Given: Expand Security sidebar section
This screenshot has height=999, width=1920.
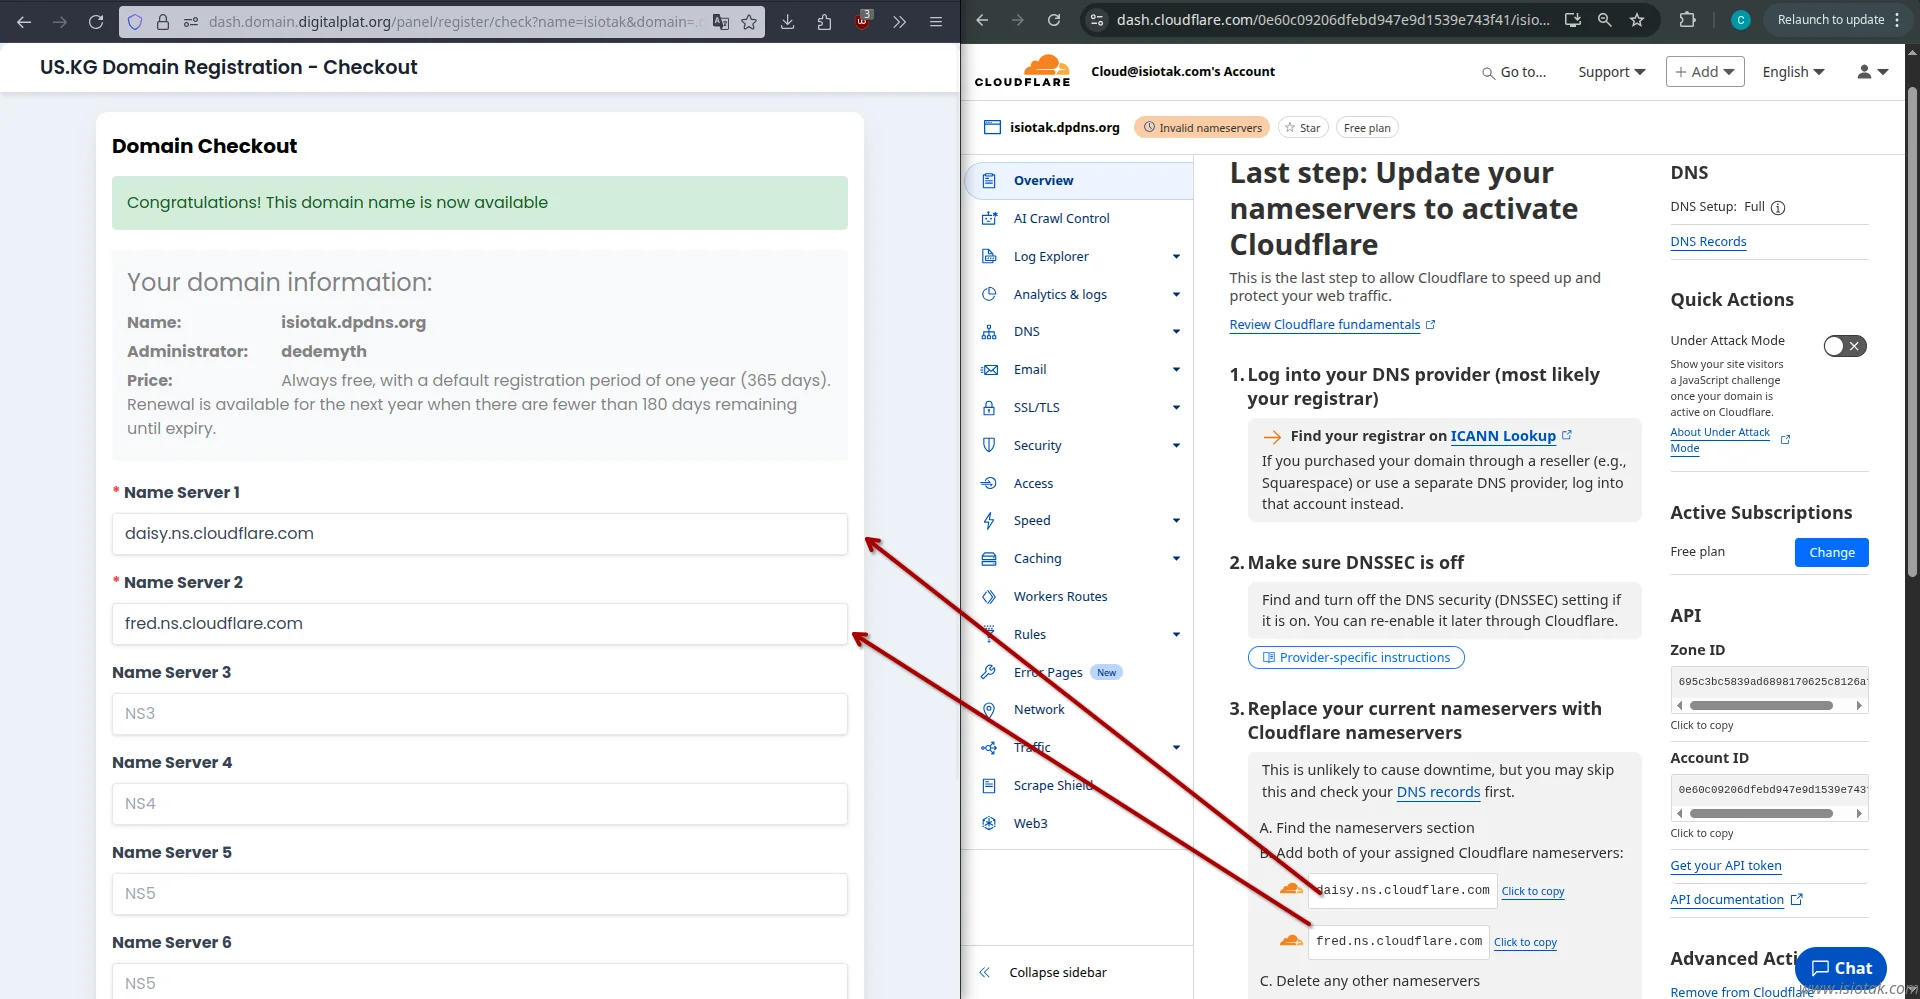Looking at the screenshot, I should coord(1176,446).
